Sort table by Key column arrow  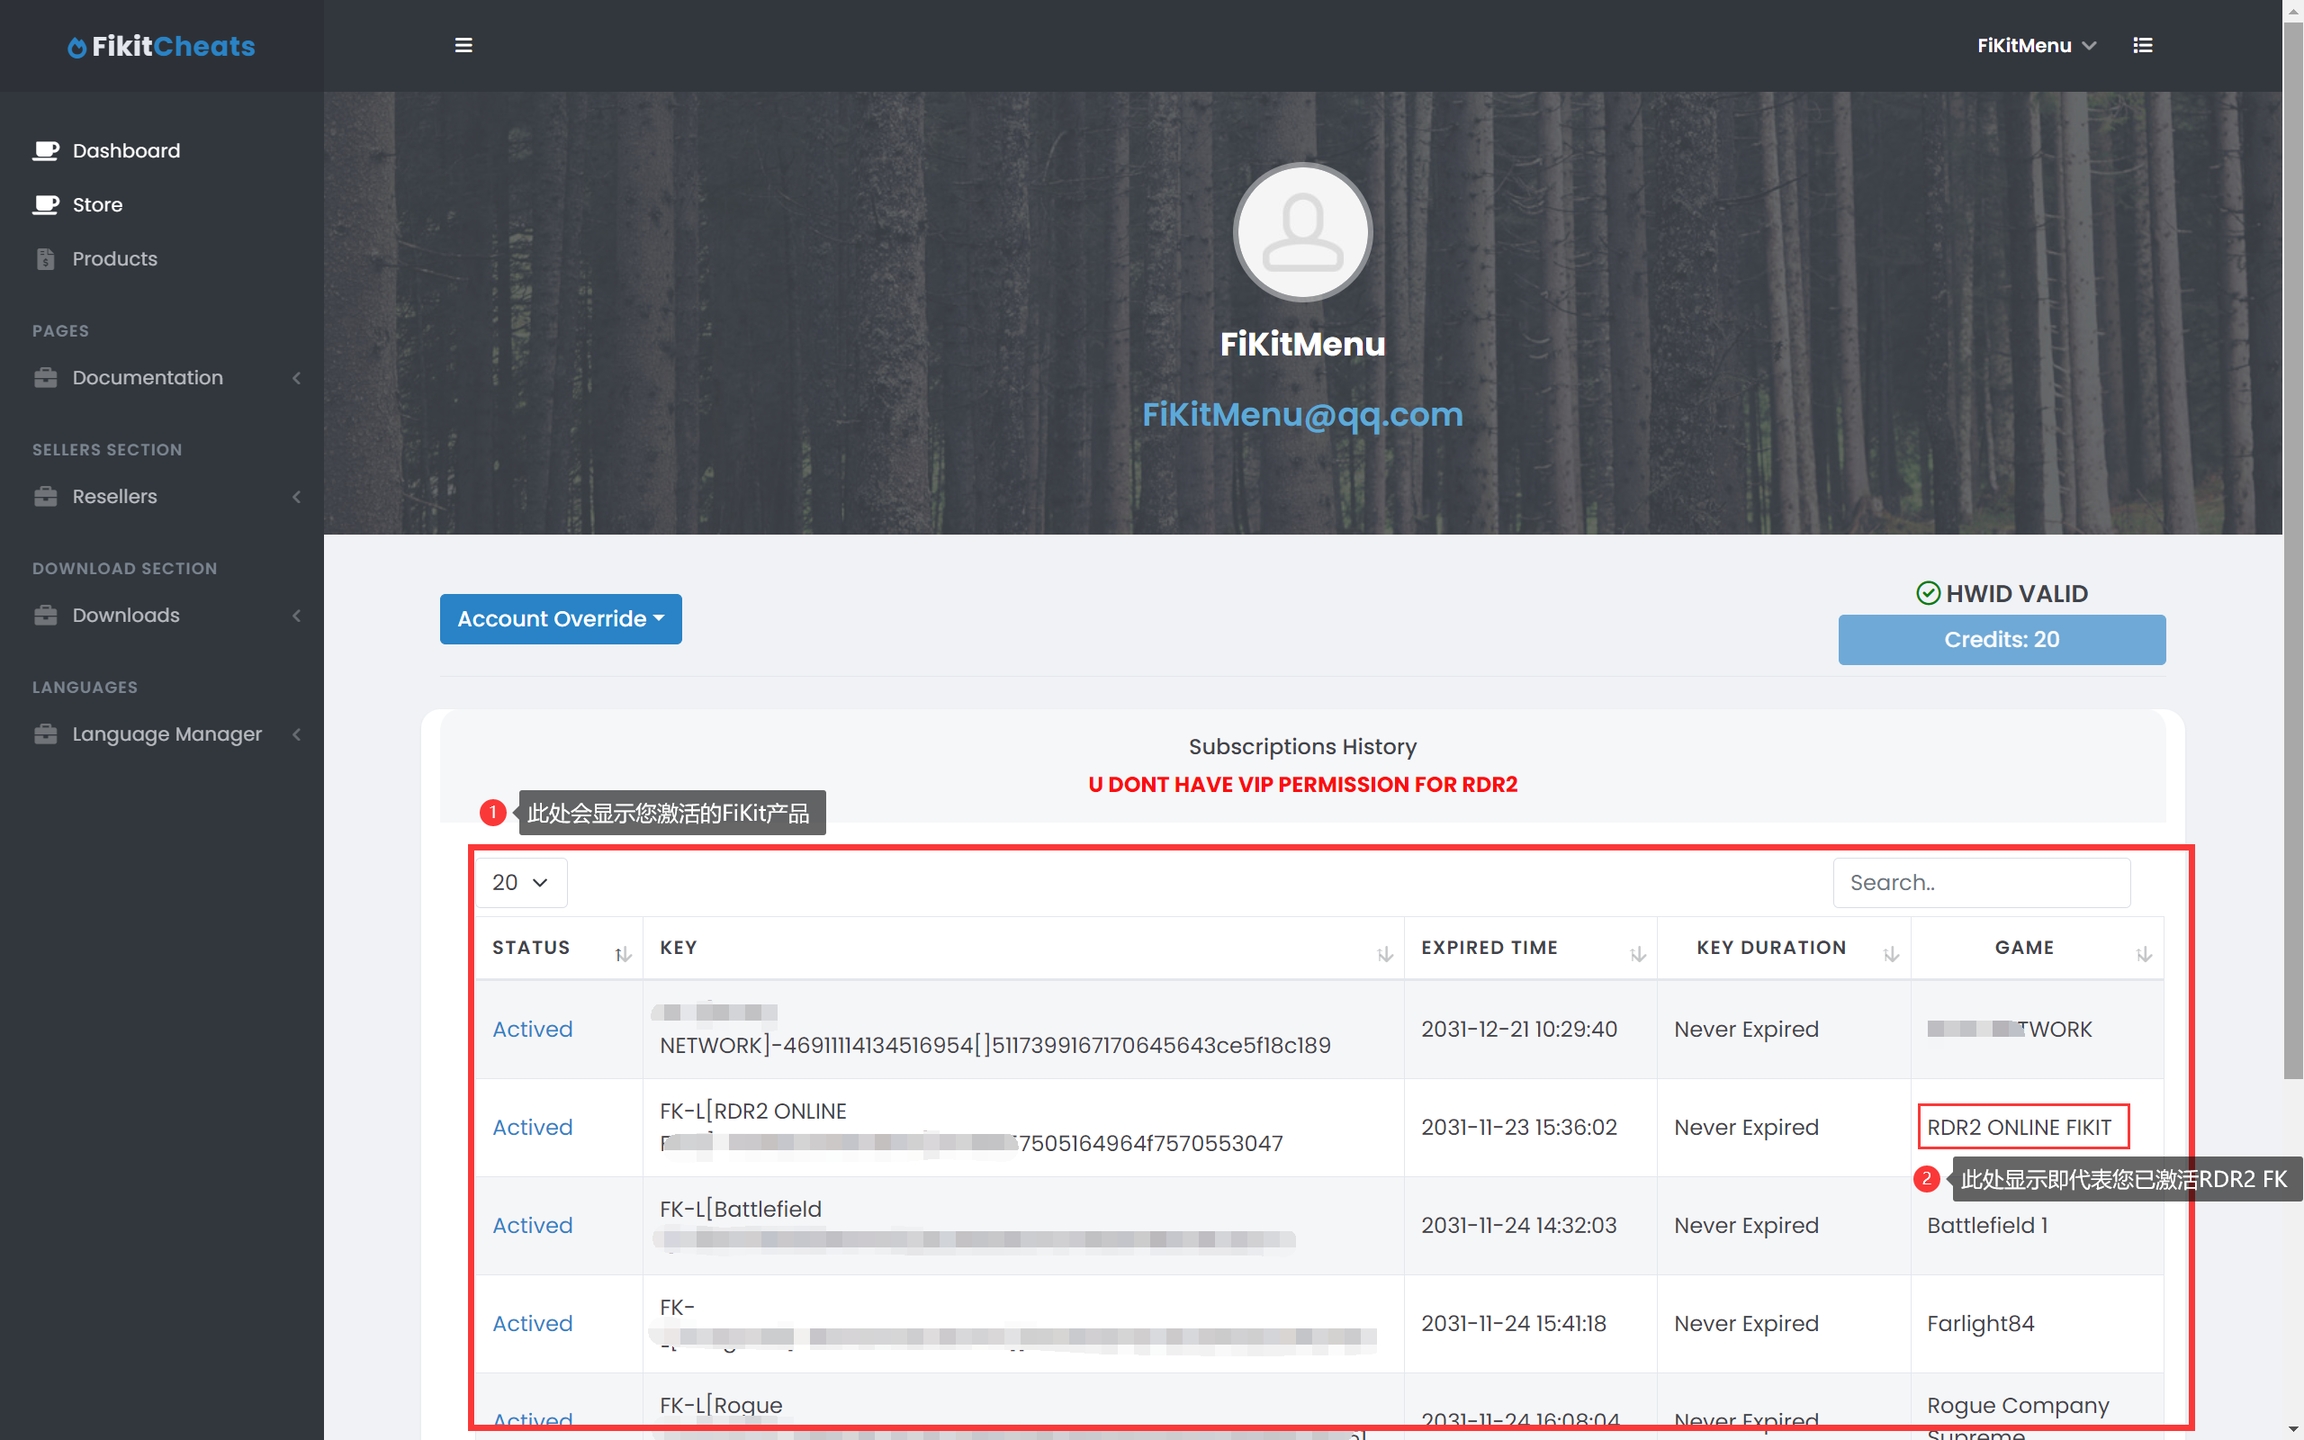tap(1385, 953)
